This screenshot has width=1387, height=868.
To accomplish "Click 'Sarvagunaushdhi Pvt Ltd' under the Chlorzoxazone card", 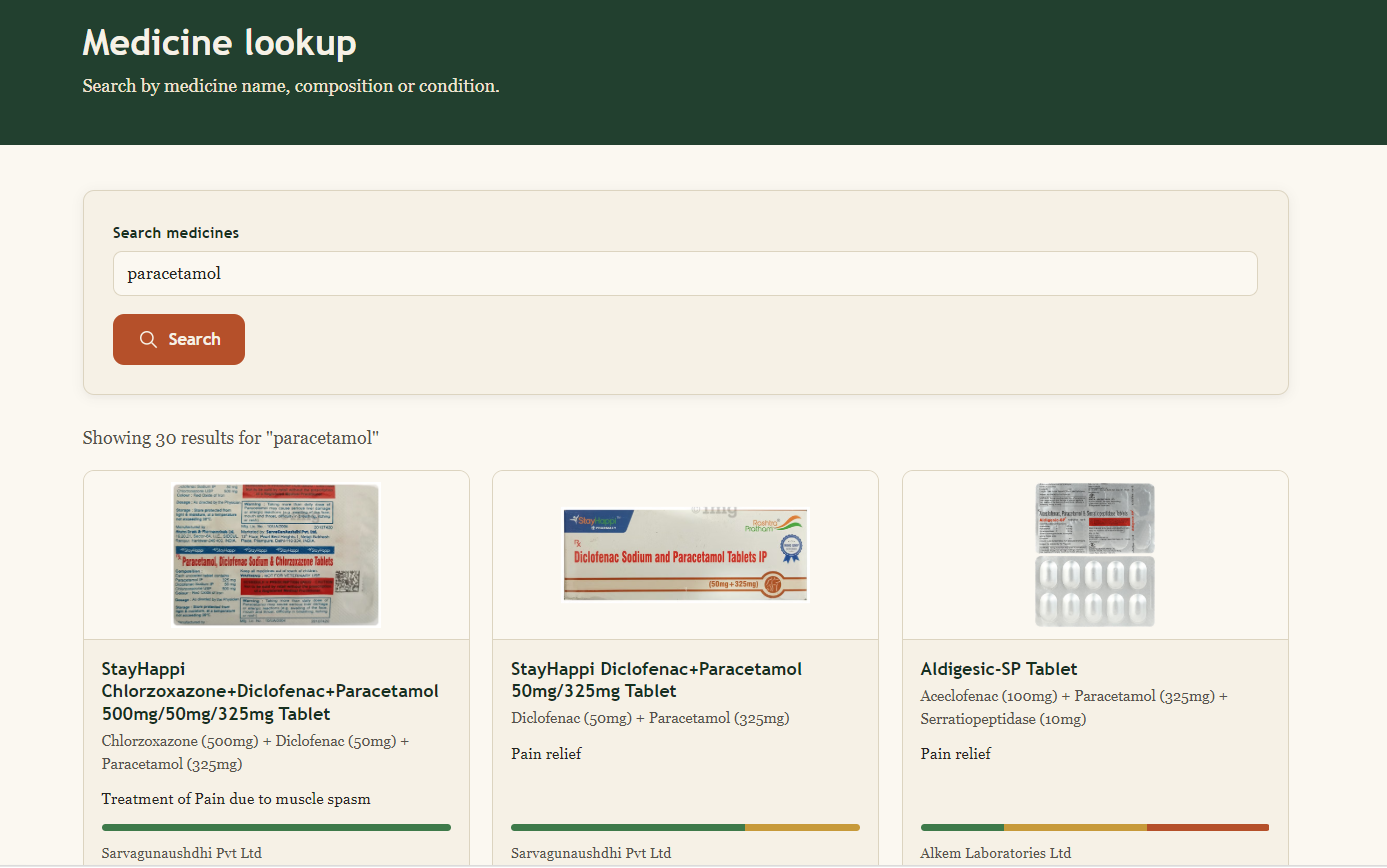I will click(182, 853).
